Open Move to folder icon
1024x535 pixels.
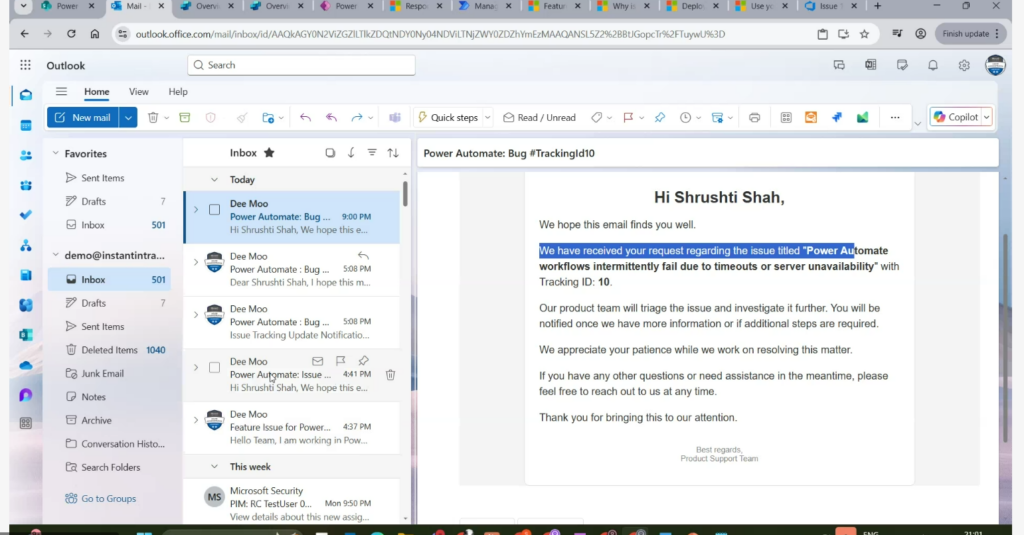click(x=268, y=118)
